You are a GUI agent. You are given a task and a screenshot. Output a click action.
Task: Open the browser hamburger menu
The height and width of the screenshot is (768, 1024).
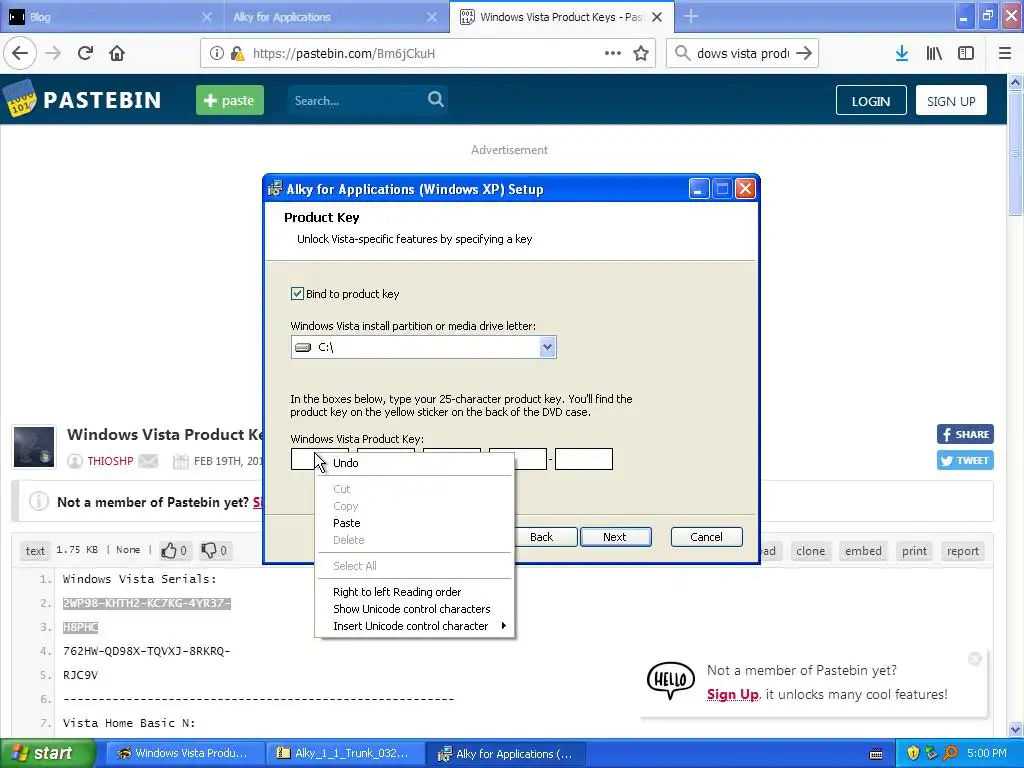pos(1005,54)
